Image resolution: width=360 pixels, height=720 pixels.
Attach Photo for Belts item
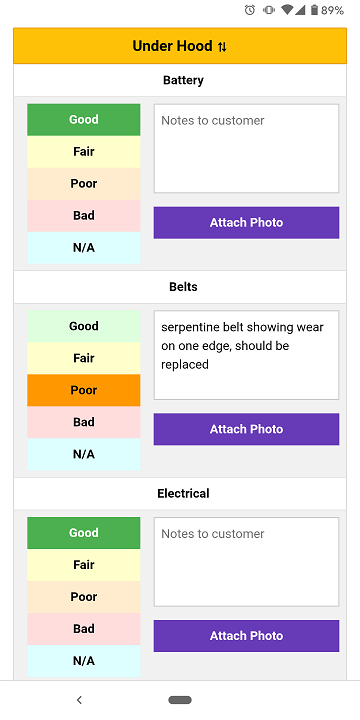coord(247,429)
